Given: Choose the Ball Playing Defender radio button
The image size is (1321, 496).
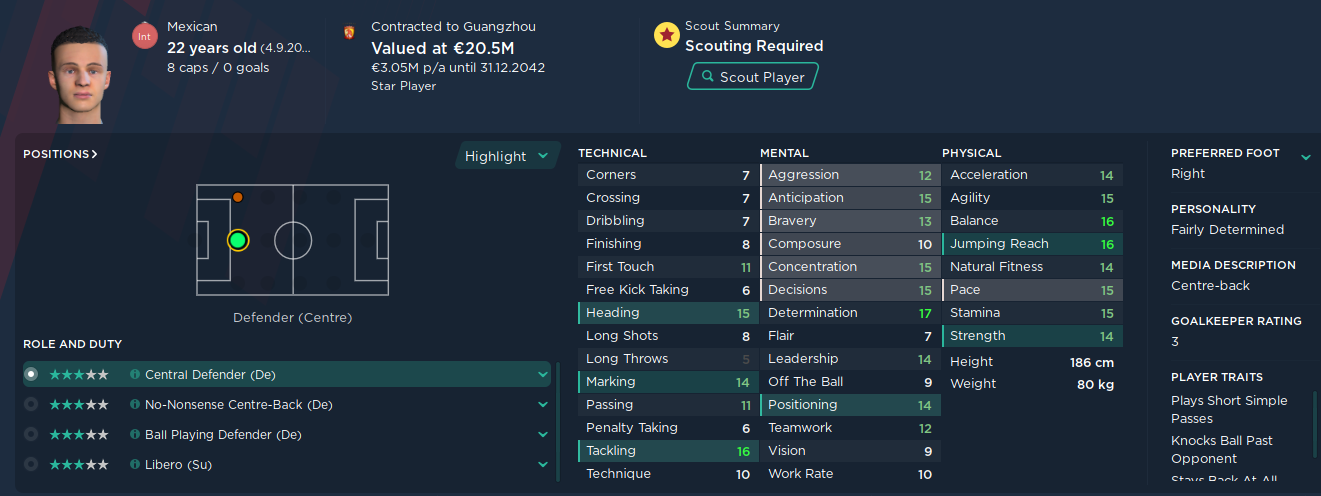Looking at the screenshot, I should [31, 435].
